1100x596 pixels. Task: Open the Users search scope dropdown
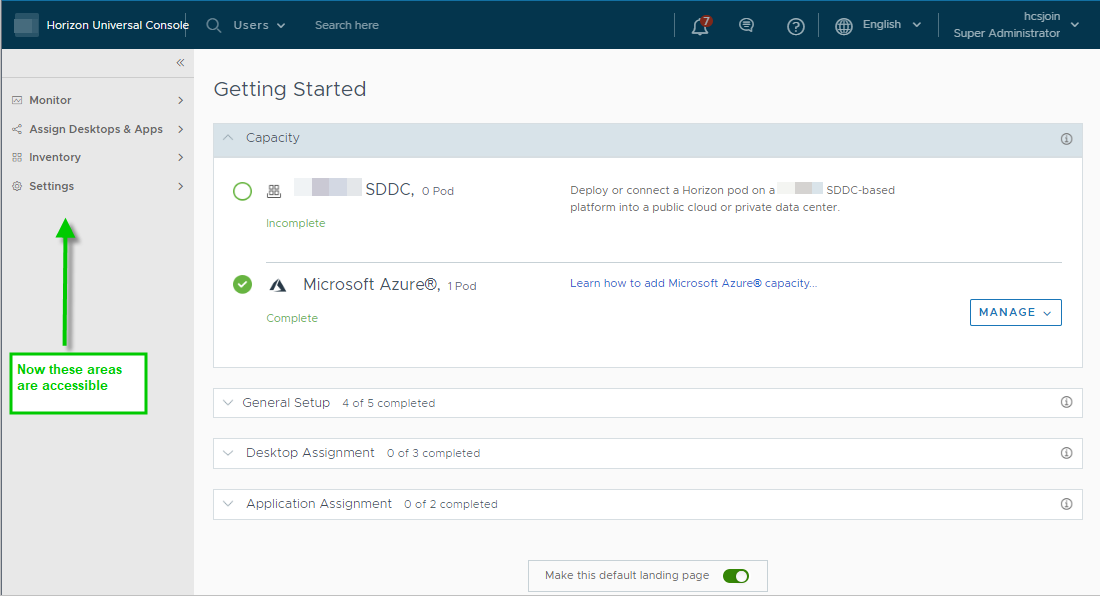[x=259, y=25]
